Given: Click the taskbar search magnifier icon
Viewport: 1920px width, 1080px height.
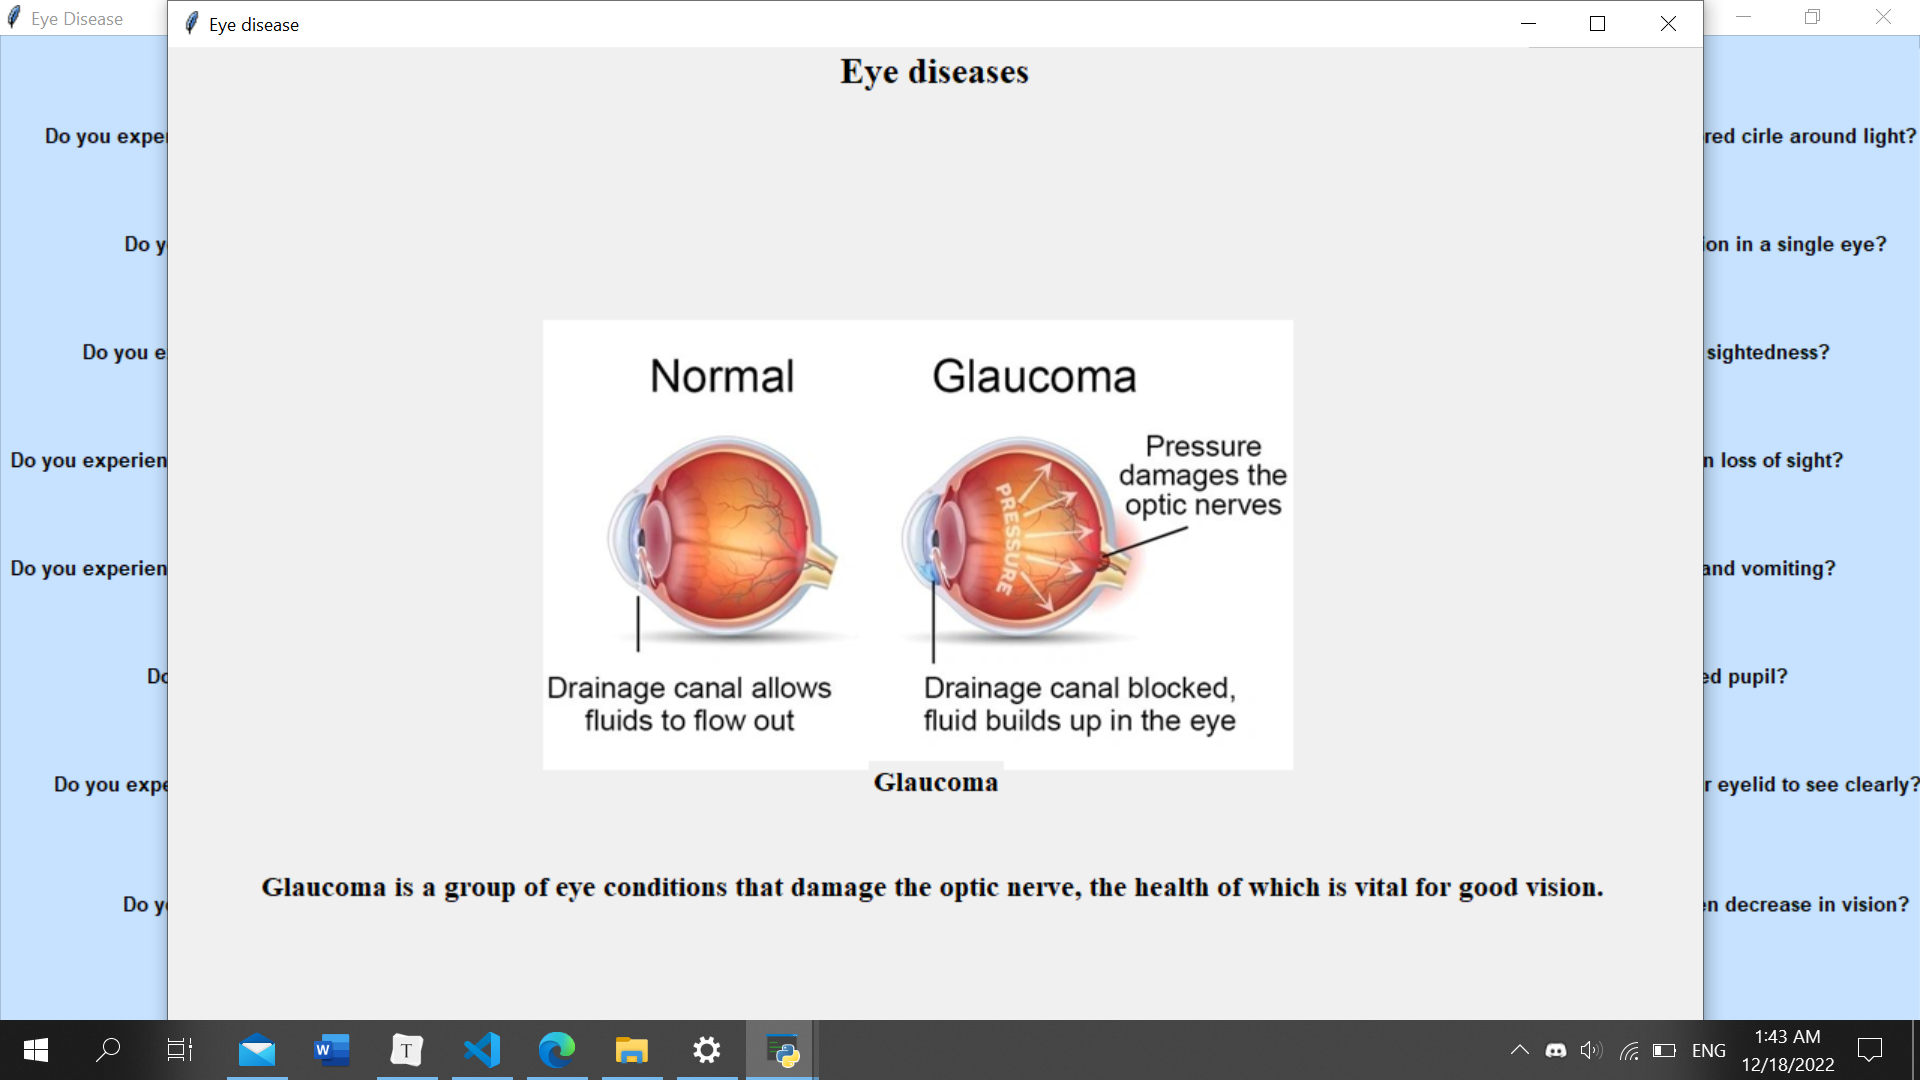Looking at the screenshot, I should [108, 1050].
